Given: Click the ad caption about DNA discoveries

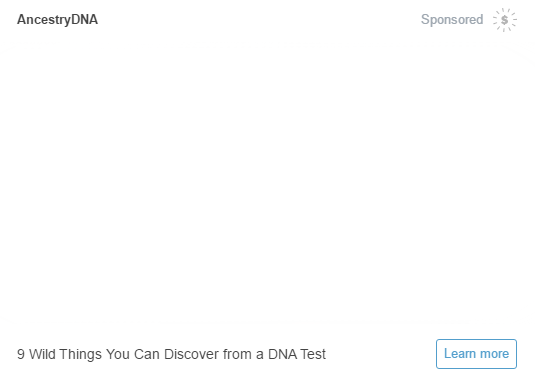Looking at the screenshot, I should click(171, 354).
